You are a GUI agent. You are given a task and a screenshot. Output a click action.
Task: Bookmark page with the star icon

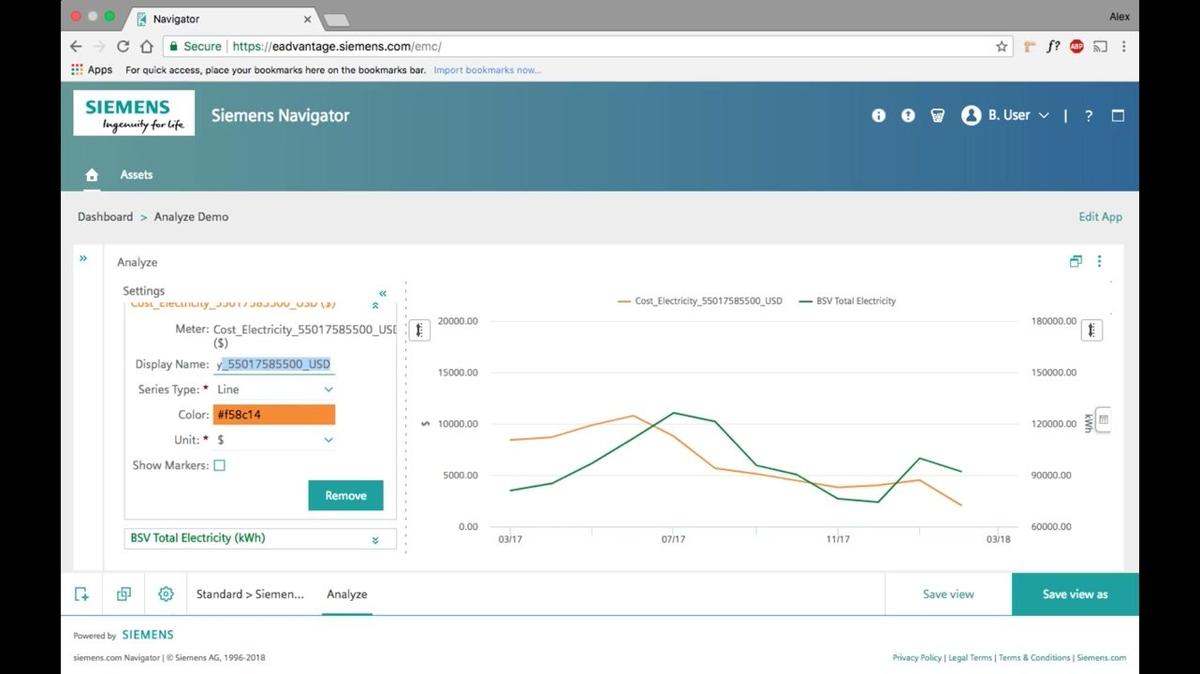point(1002,46)
